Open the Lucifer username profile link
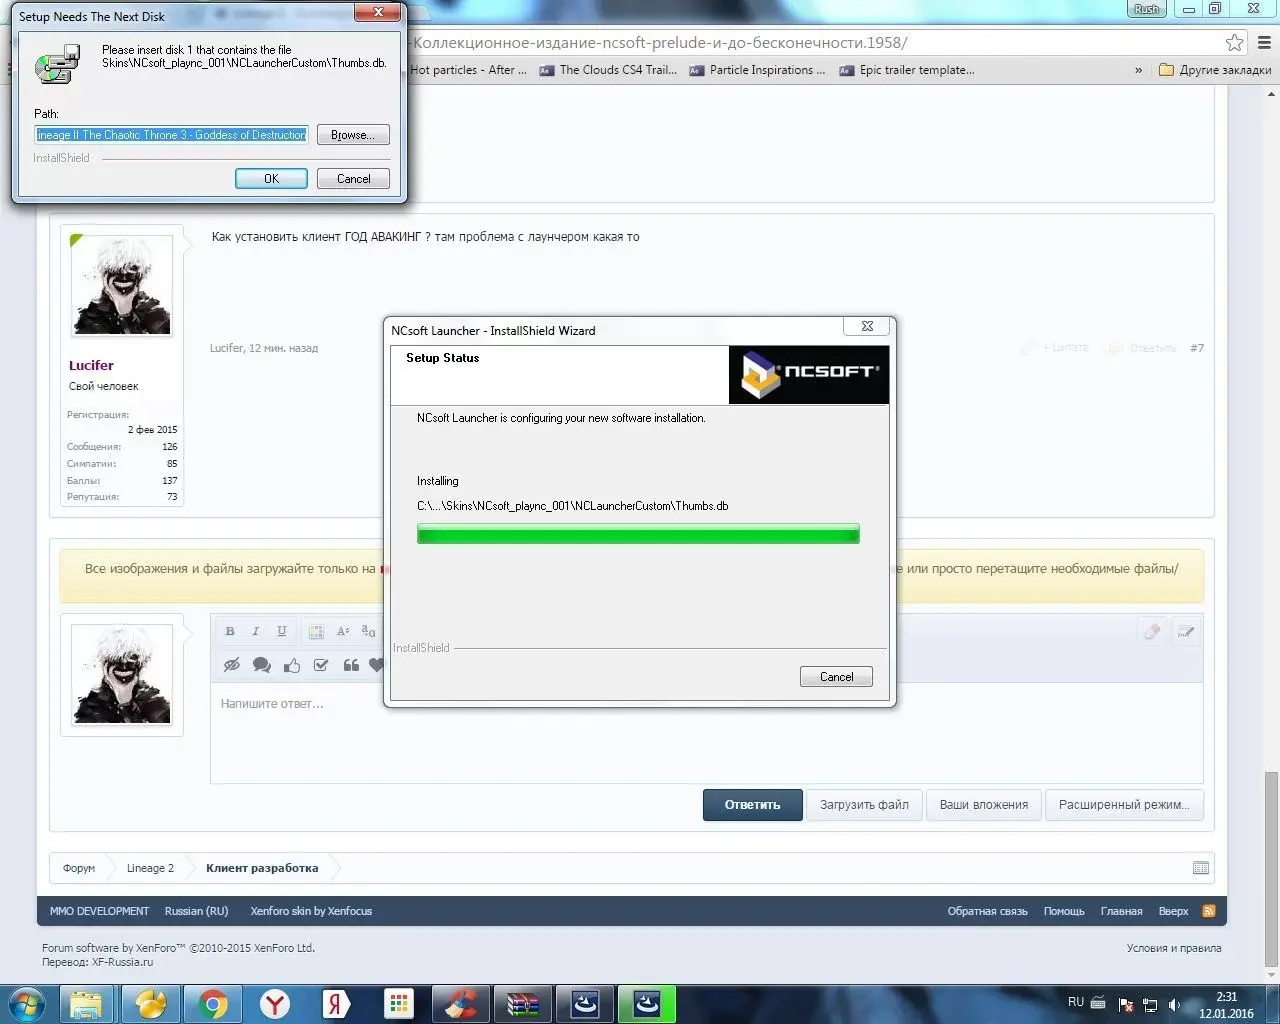1280x1024 pixels. point(91,365)
